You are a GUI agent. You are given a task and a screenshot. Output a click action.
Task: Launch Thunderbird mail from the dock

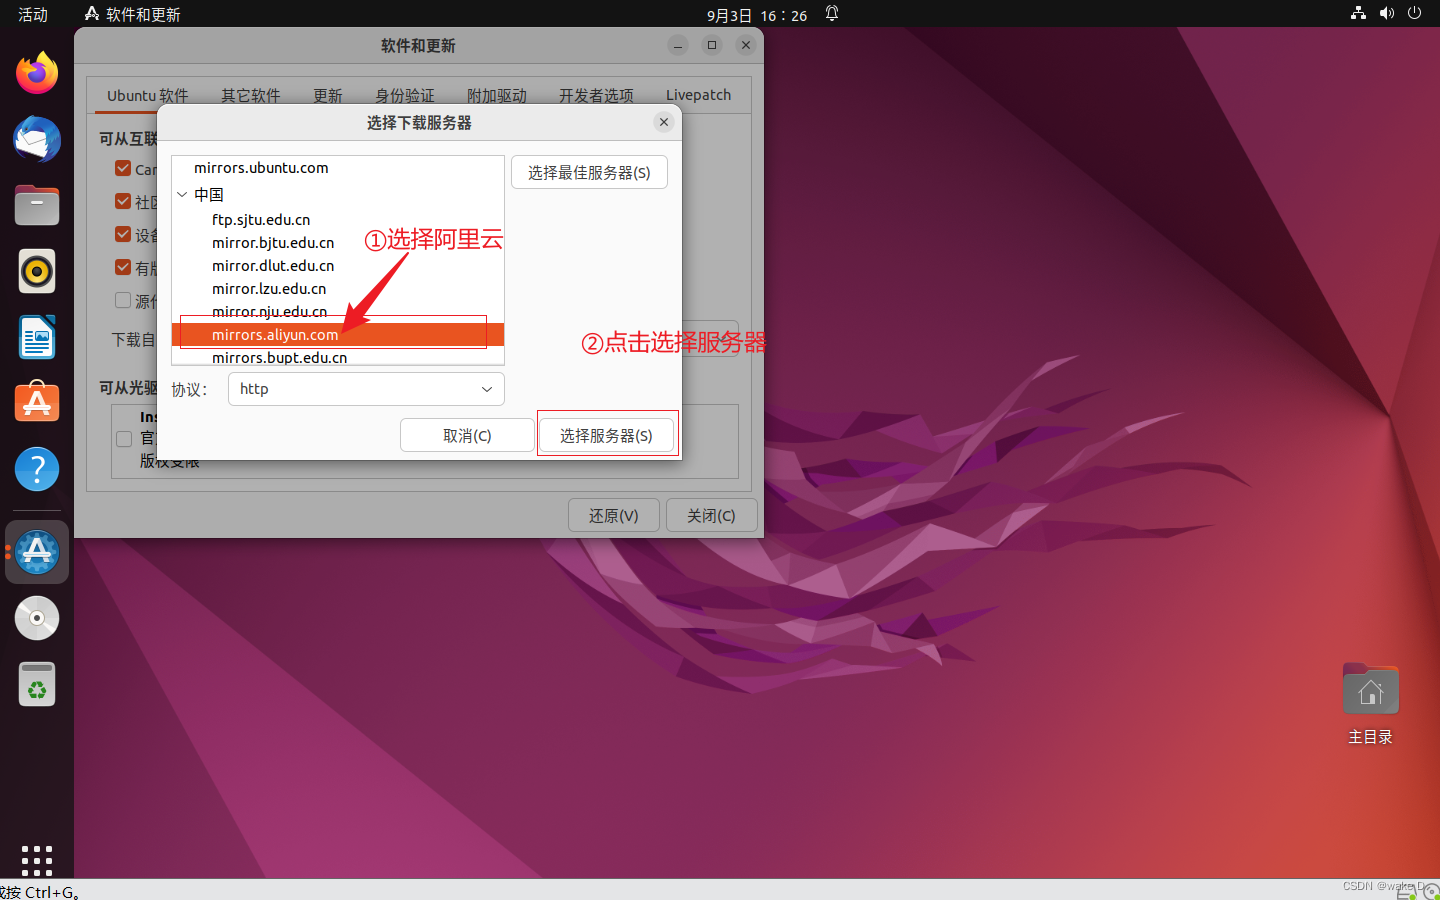37,139
